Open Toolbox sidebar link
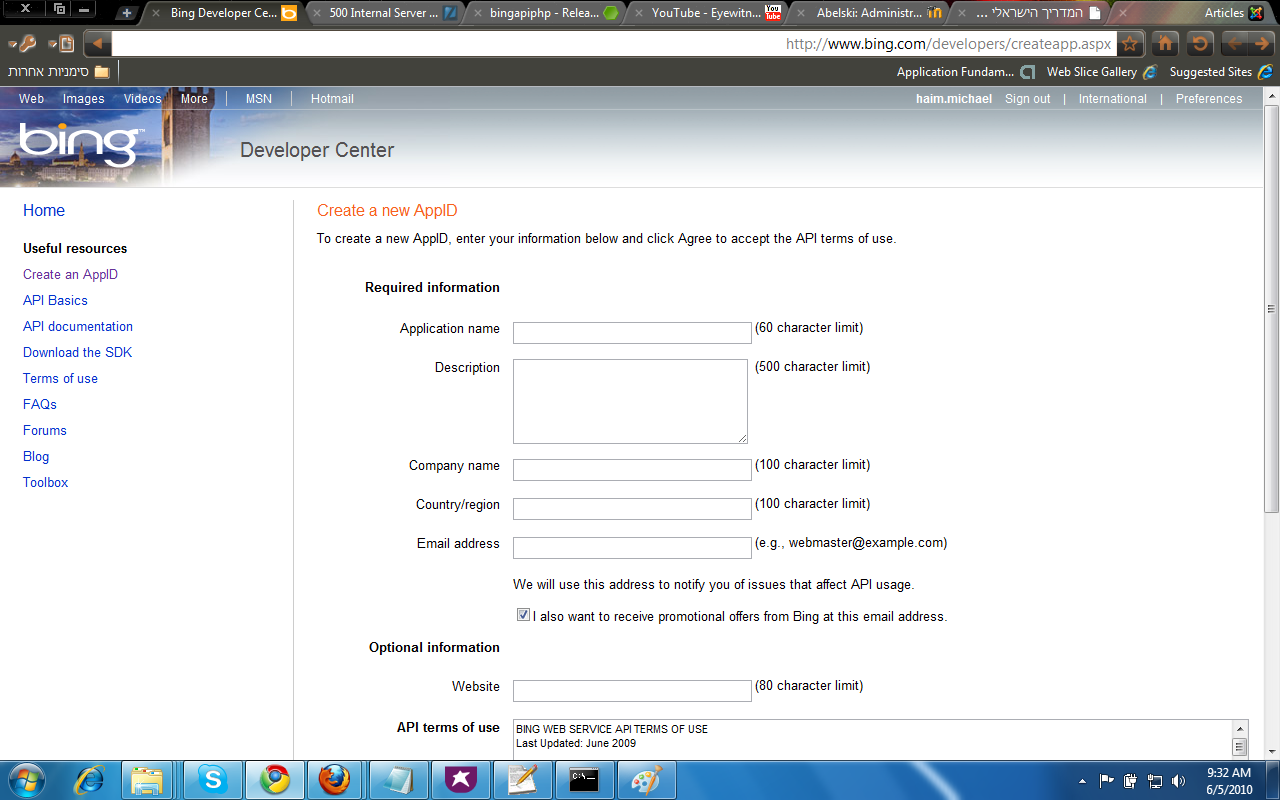1280x800 pixels. (x=46, y=482)
